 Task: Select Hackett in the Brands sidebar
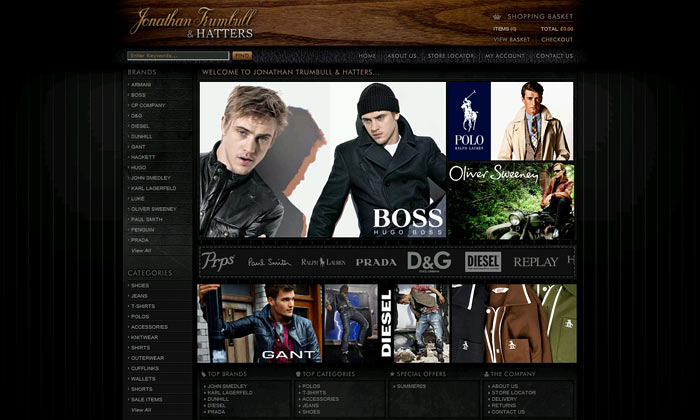[143, 157]
